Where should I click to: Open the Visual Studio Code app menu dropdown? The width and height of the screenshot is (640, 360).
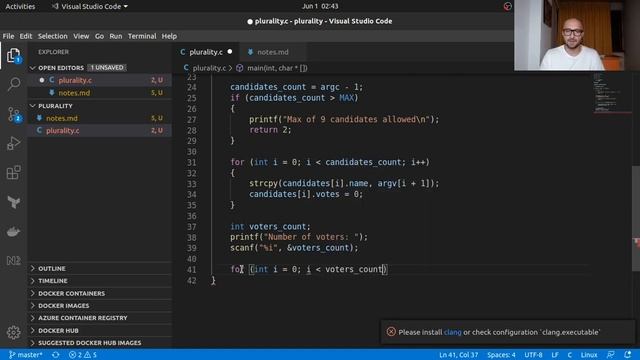[x=90, y=6]
